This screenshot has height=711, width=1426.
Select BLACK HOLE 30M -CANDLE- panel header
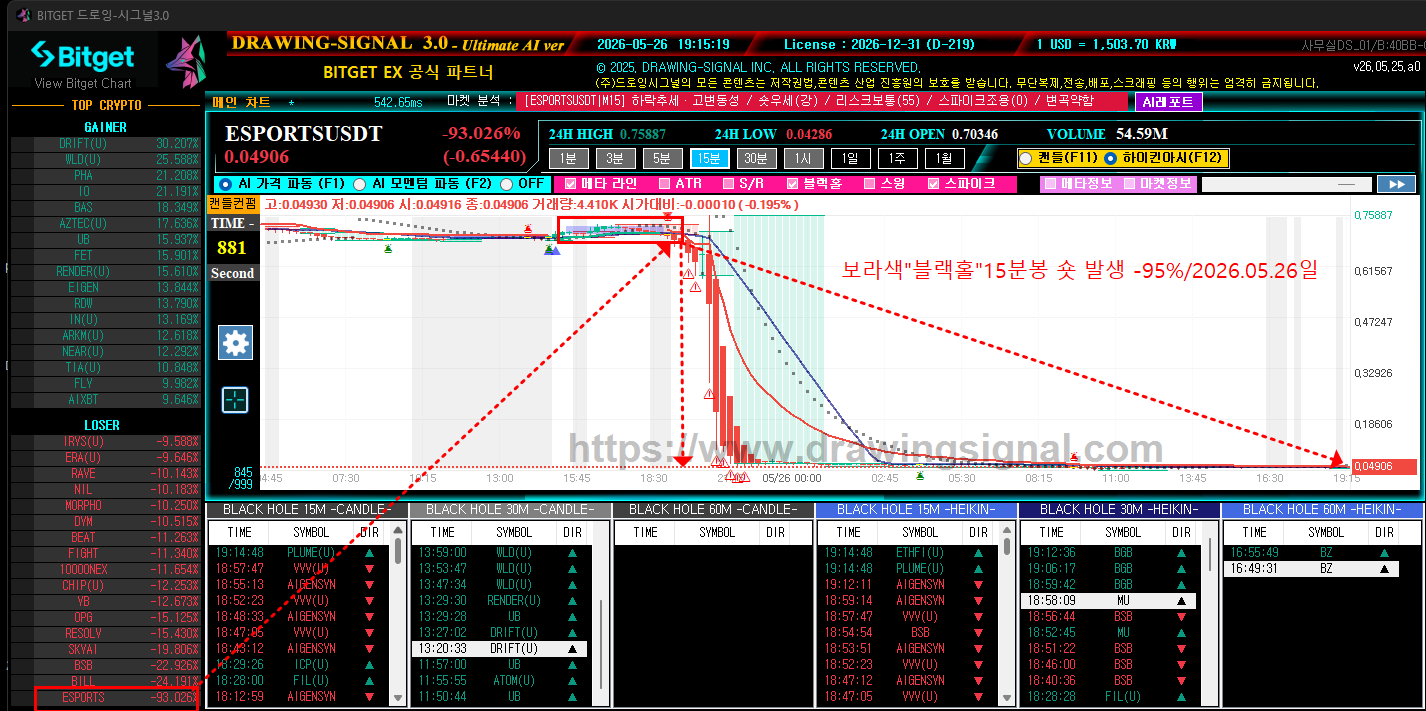pos(508,510)
